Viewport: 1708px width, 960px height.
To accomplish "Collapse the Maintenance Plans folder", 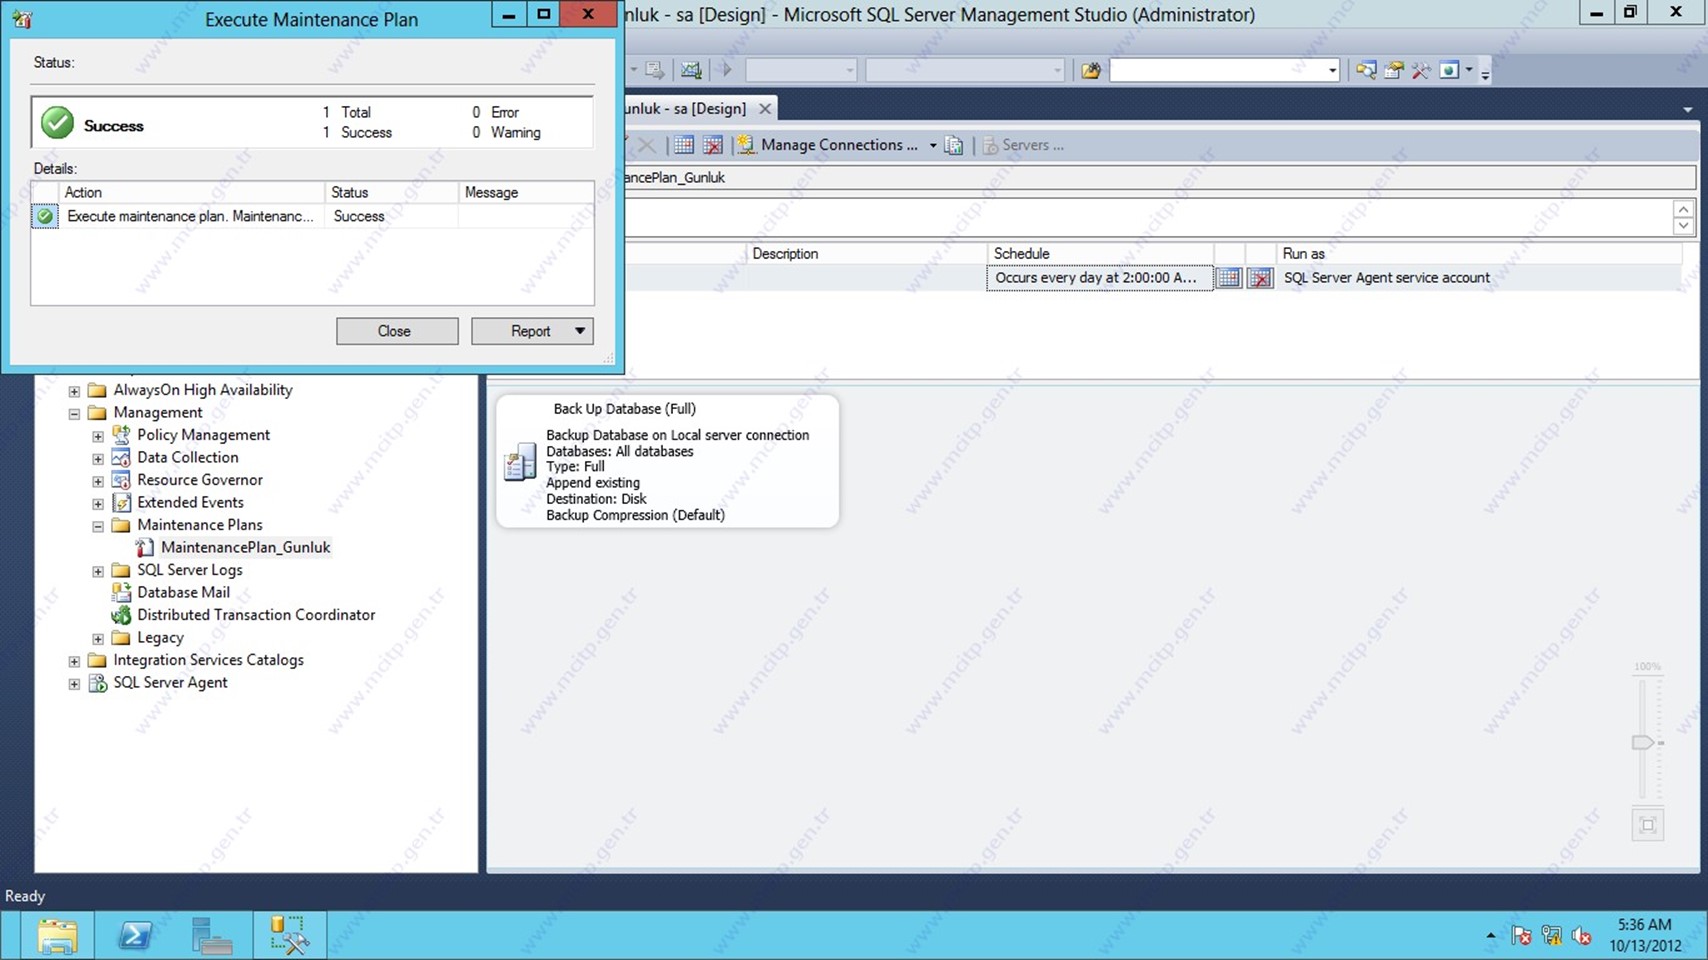I will pos(98,526).
